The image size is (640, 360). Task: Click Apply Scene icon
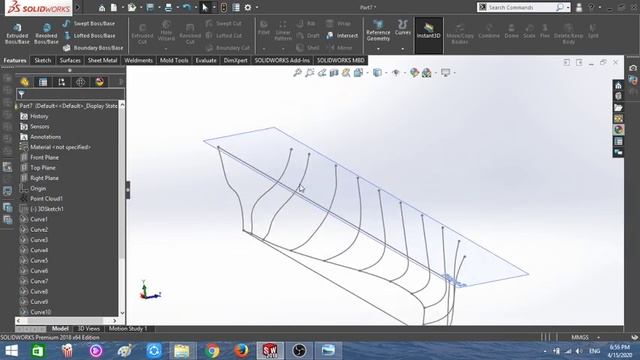[x=428, y=73]
